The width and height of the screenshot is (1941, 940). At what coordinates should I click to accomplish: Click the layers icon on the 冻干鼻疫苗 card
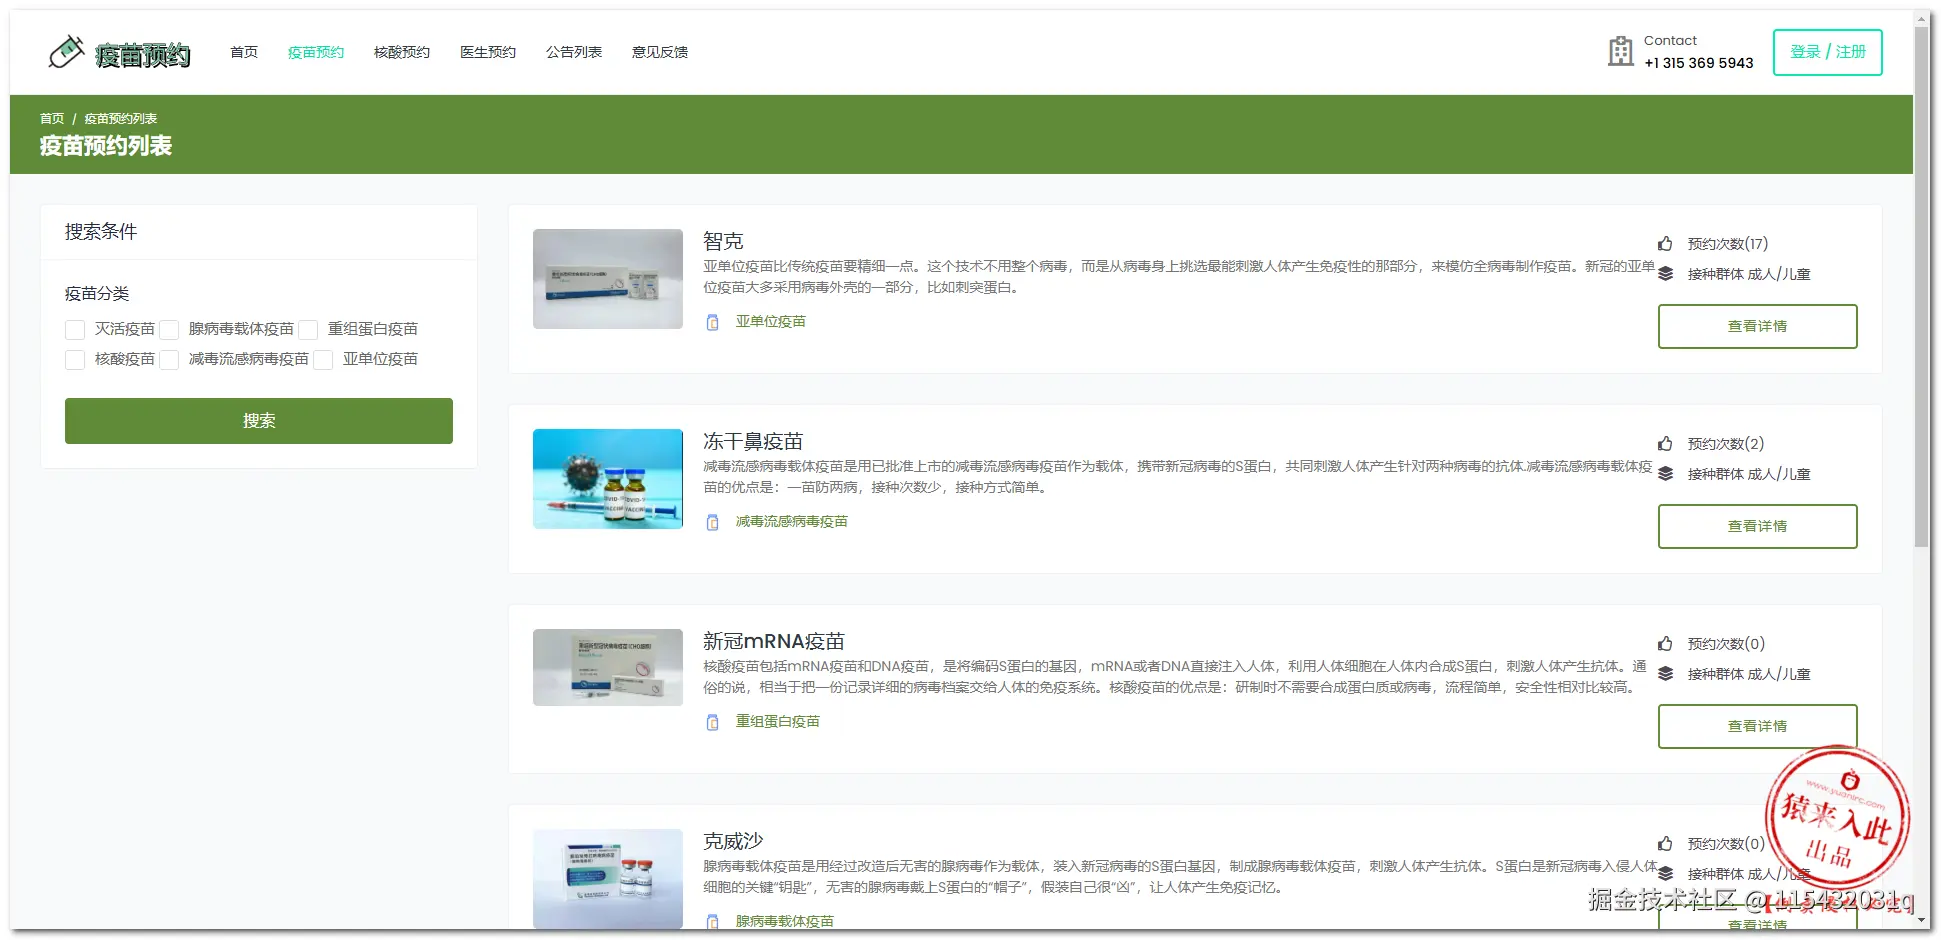pyautogui.click(x=1665, y=474)
